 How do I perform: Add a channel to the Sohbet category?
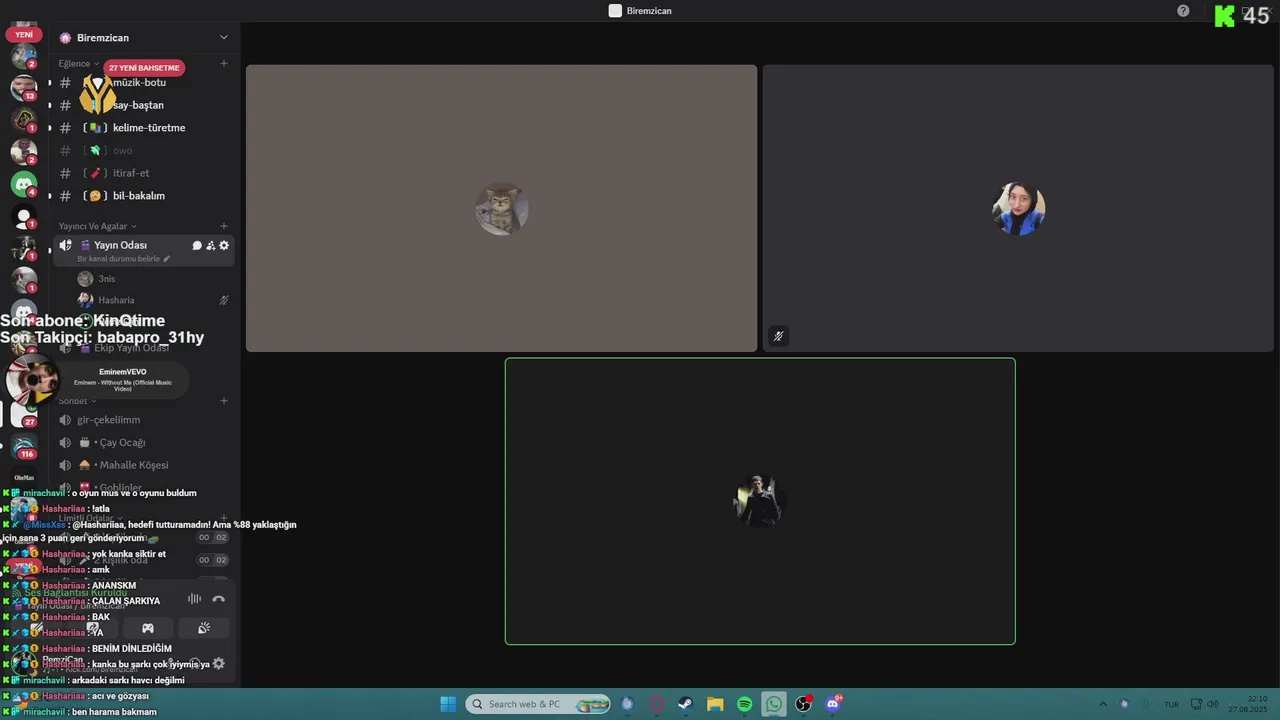click(224, 401)
